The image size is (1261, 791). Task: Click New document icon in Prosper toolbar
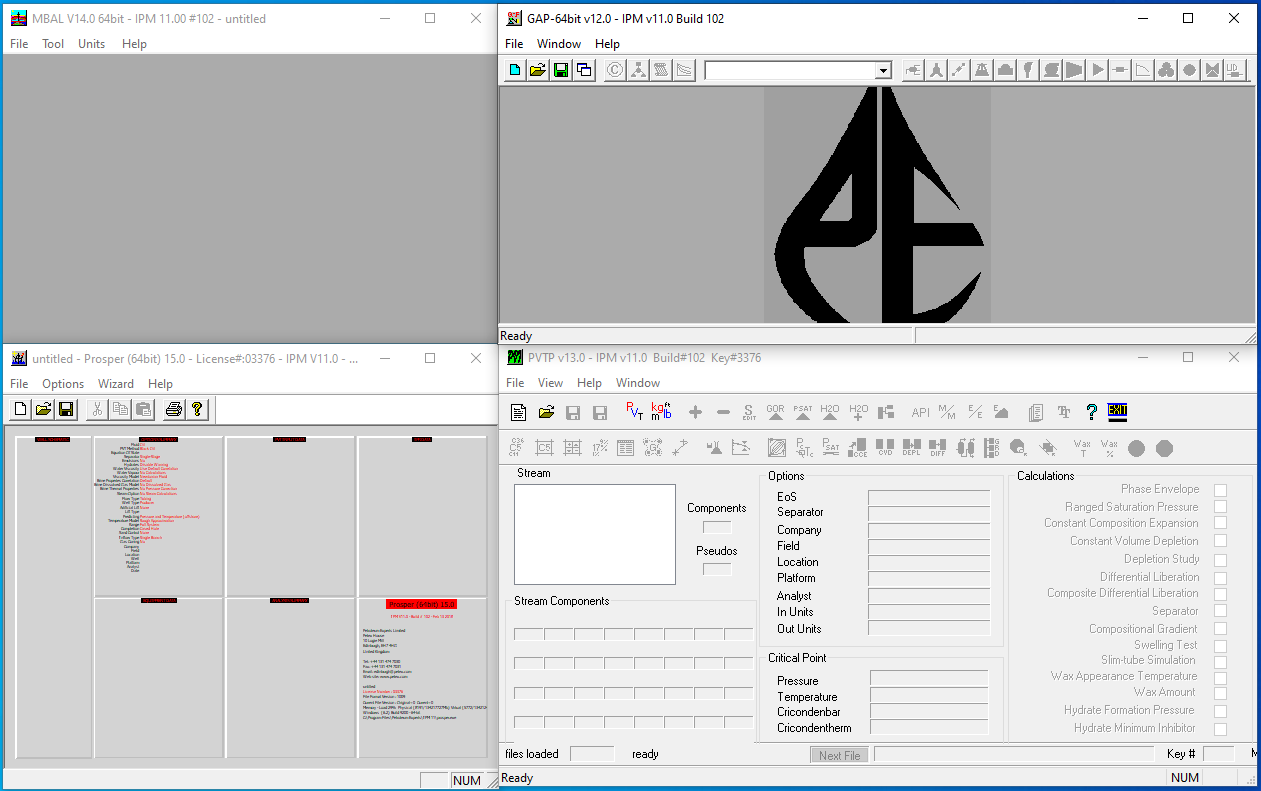tap(21, 409)
